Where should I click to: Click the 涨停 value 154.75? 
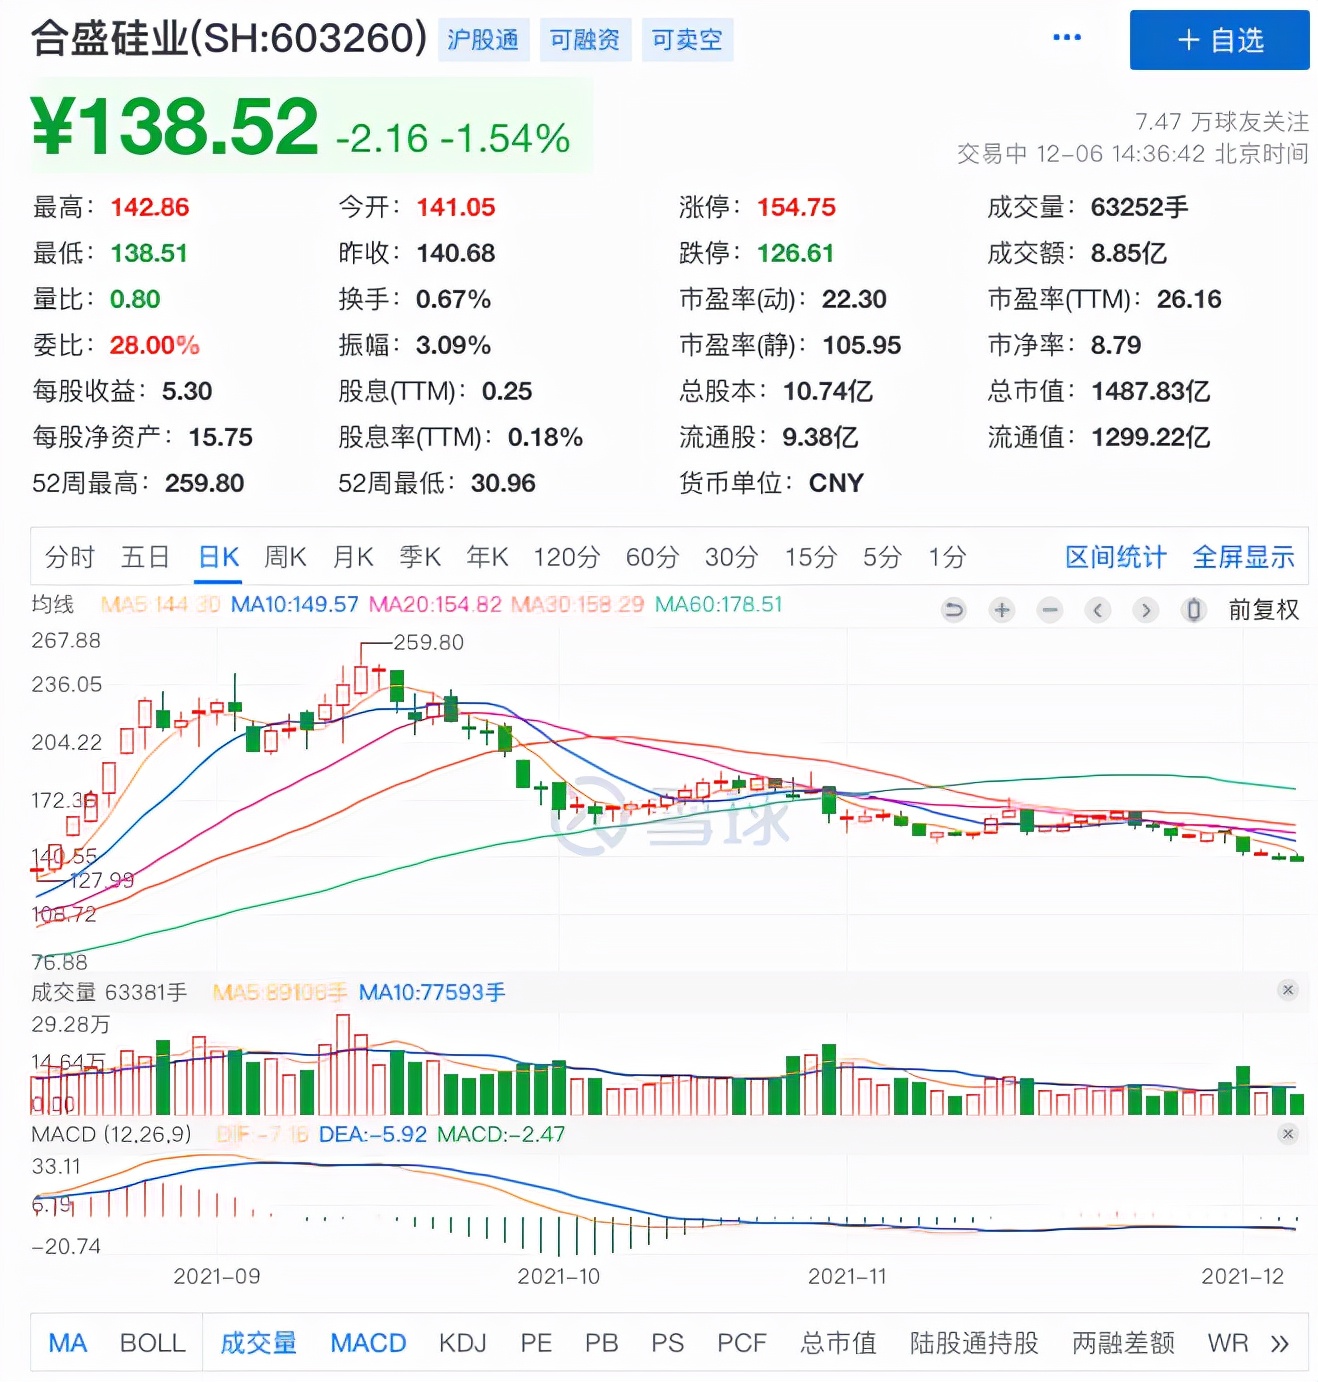796,207
